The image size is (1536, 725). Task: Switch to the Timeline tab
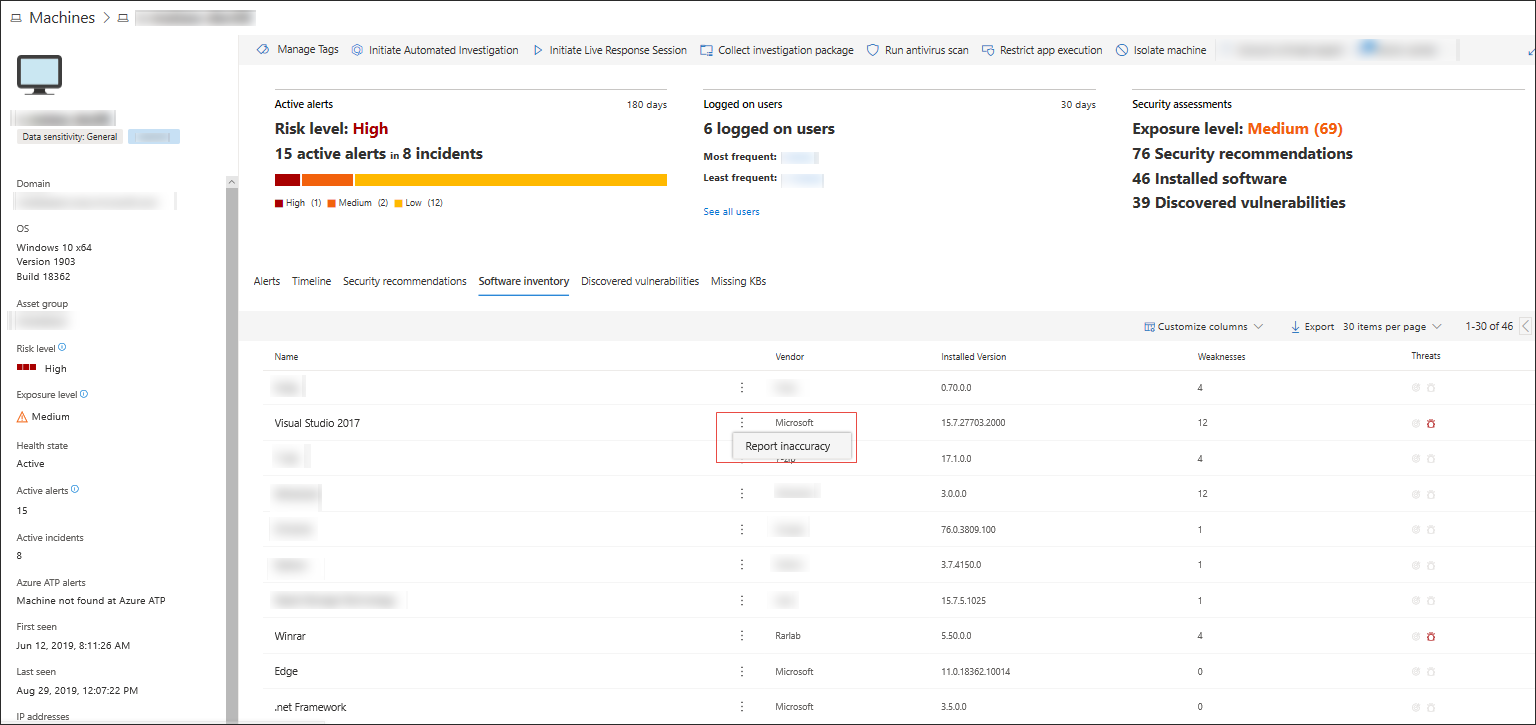coord(311,282)
